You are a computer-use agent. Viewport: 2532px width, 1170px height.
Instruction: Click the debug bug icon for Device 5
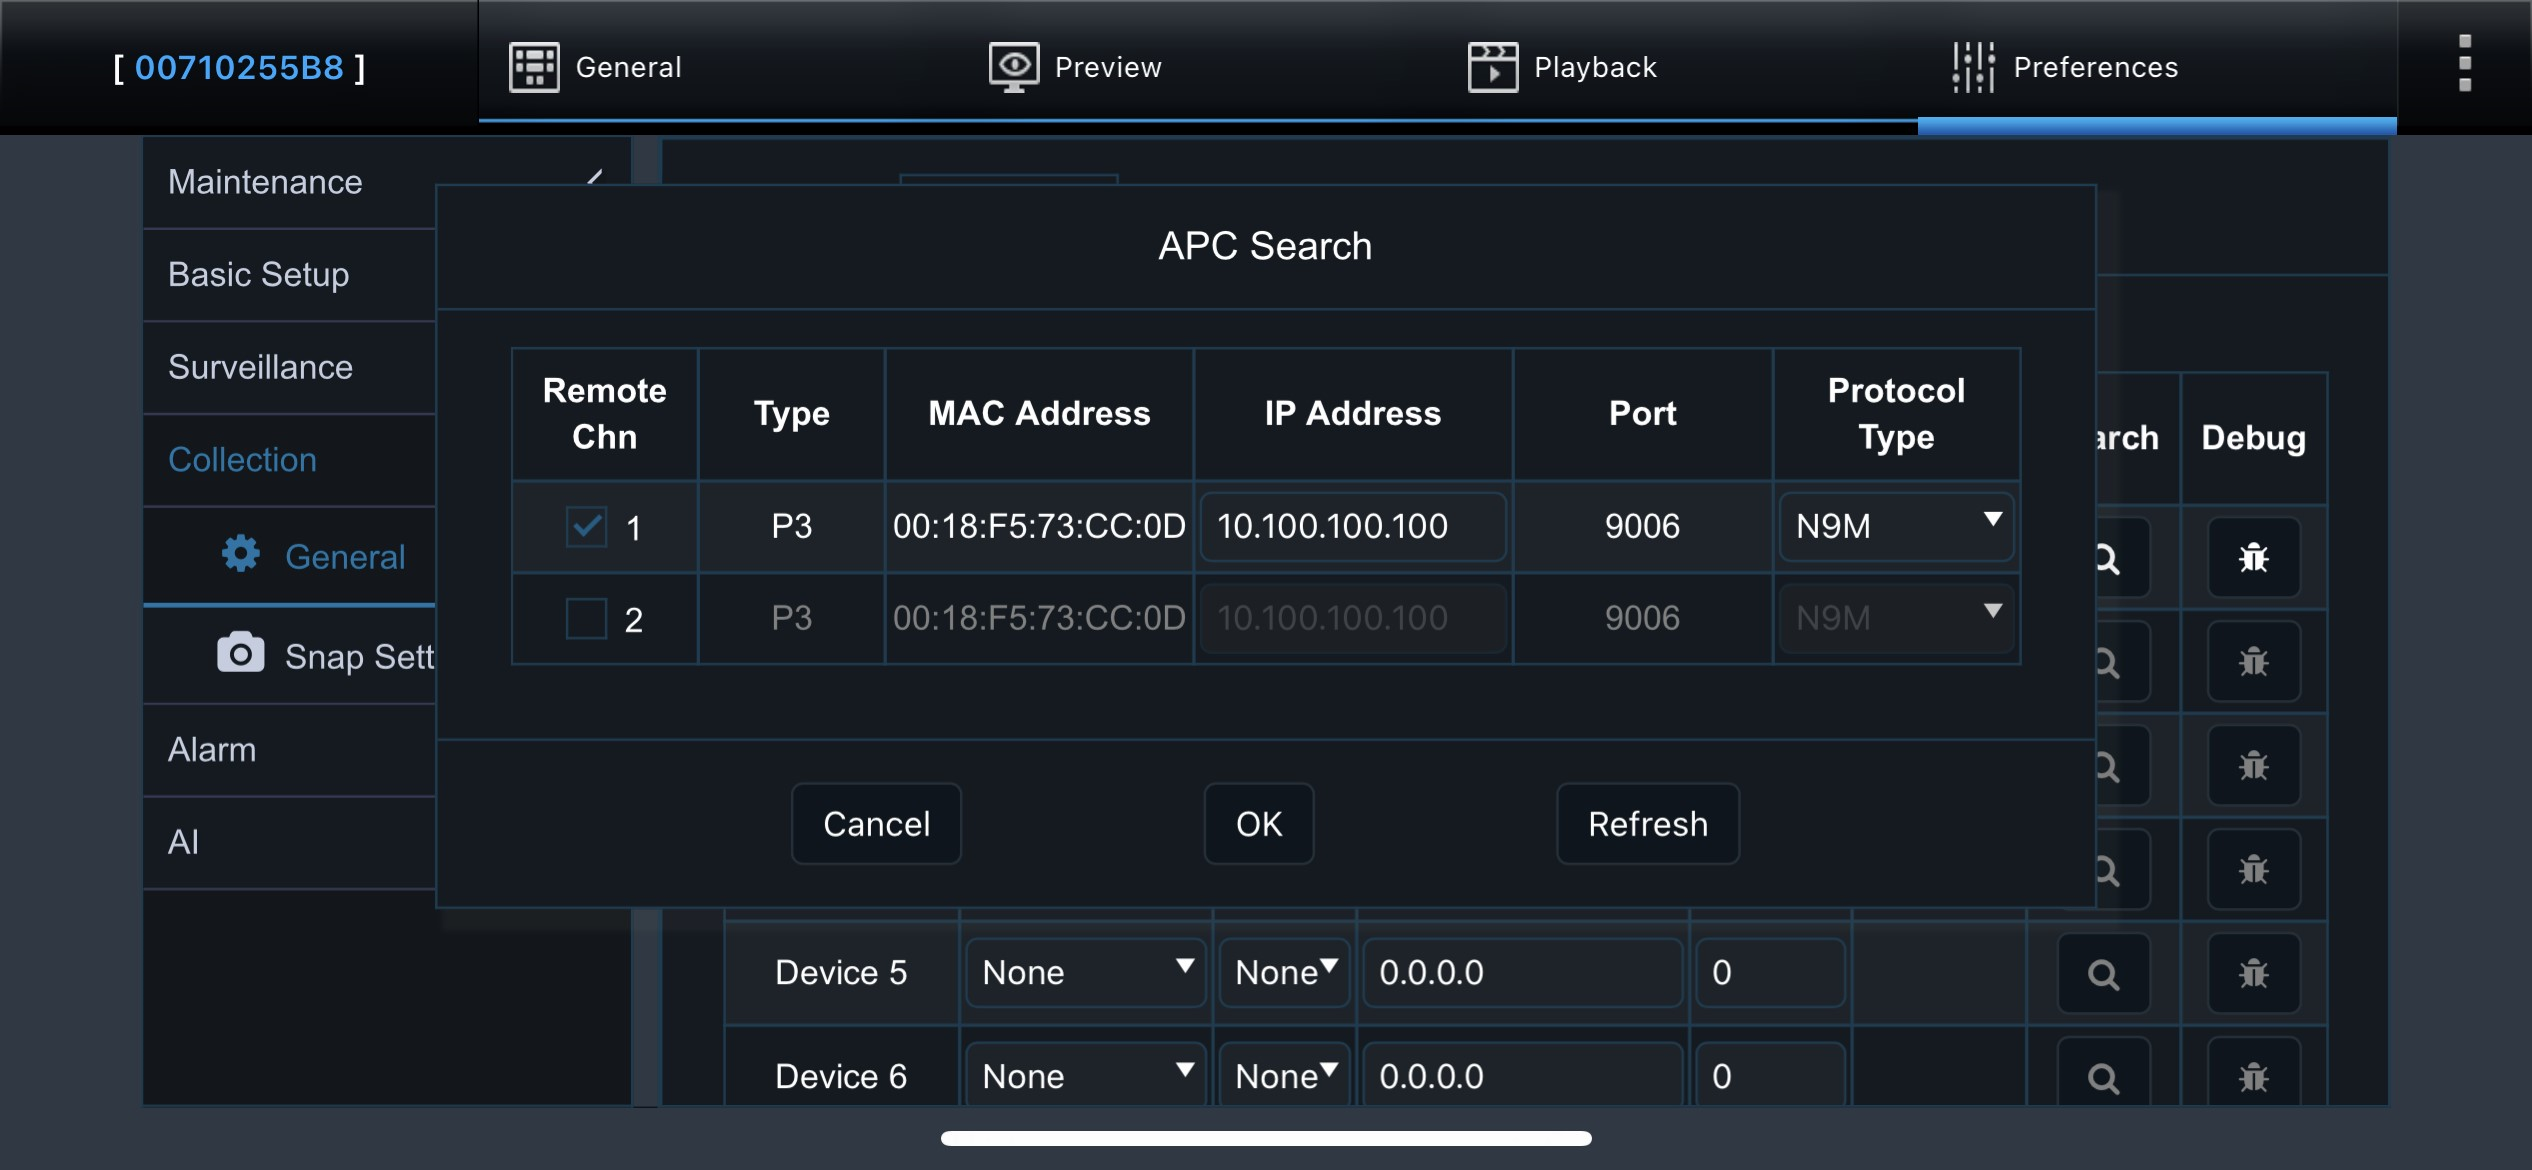[2254, 972]
